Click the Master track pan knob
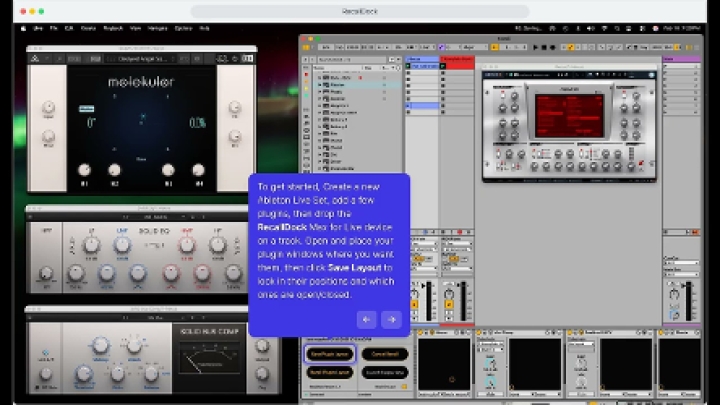Viewport: 720px width, 405px height. (x=674, y=294)
